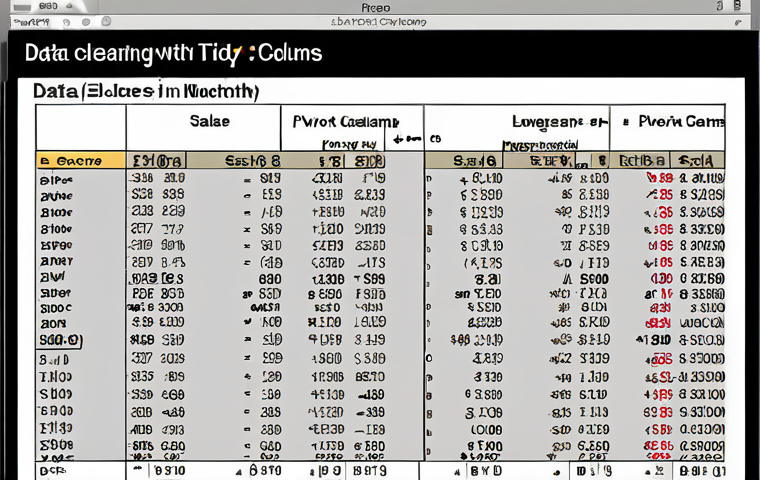Click the large round button in the second bar
Image resolution: width=760 pixels, height=480 pixels.
(106, 21)
